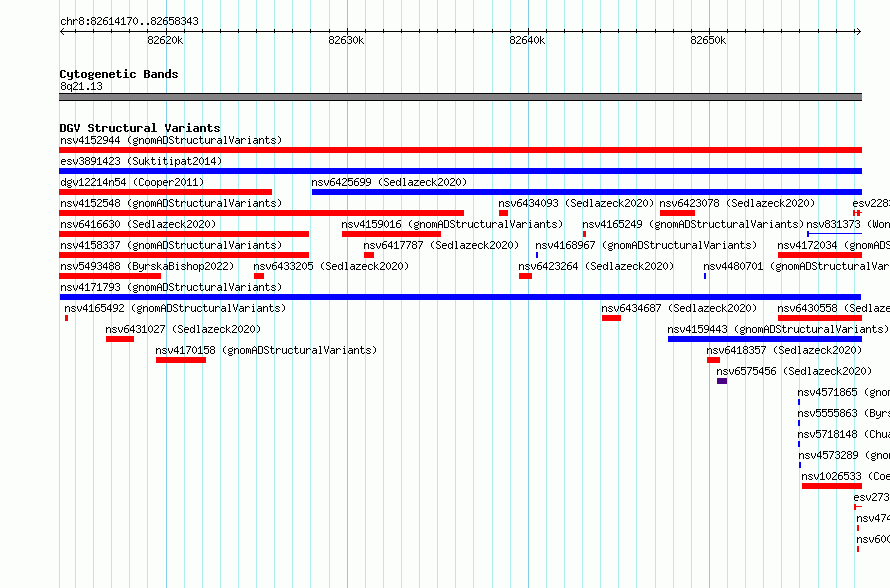Click the nsv4152548 red variant bar
Screen dimensions: 890x588
click(x=261, y=213)
